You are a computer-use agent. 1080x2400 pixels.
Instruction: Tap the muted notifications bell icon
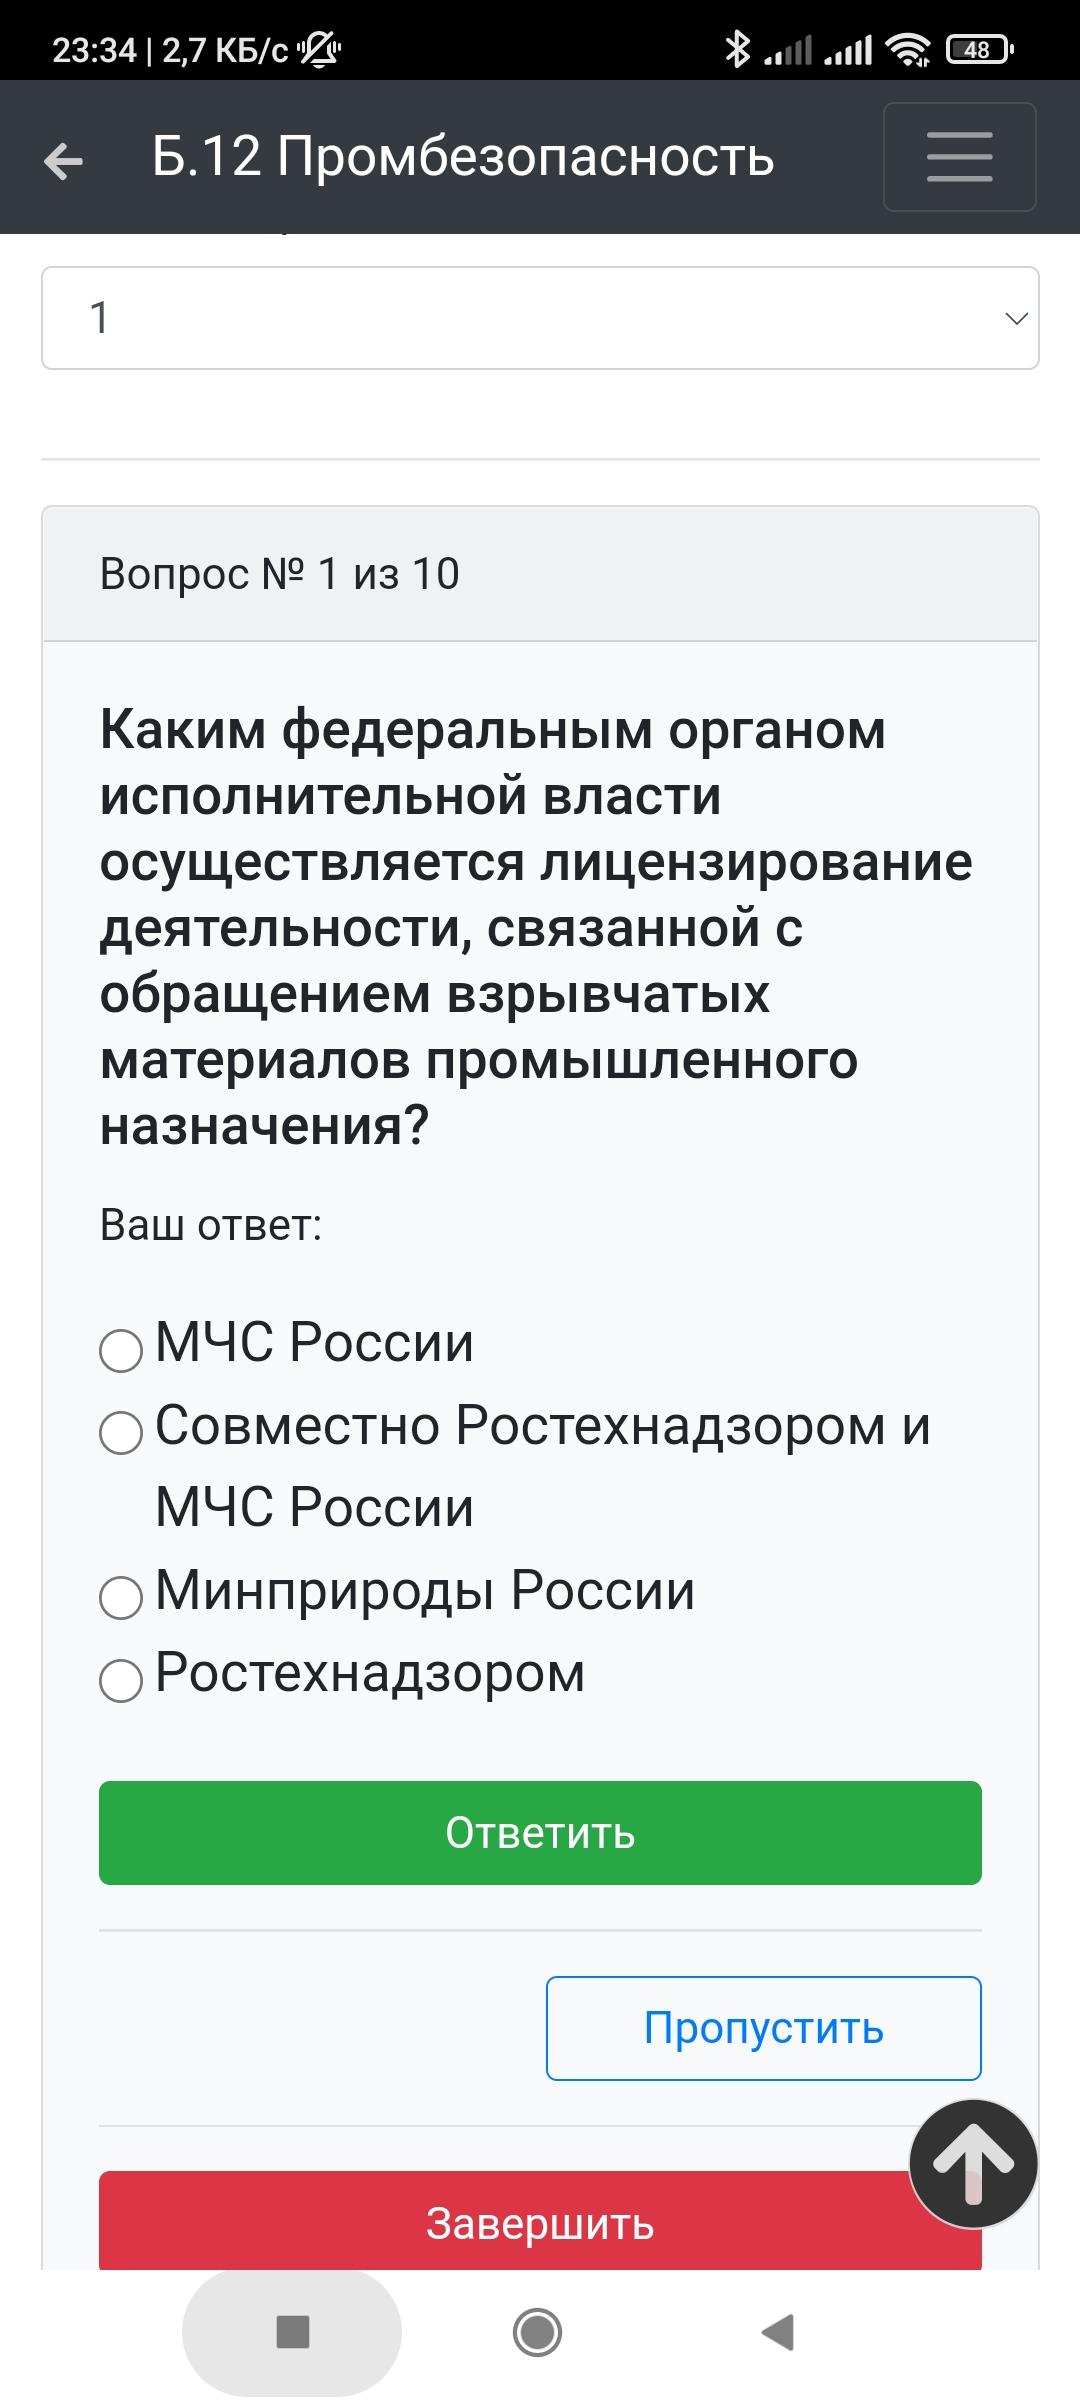tap(319, 49)
